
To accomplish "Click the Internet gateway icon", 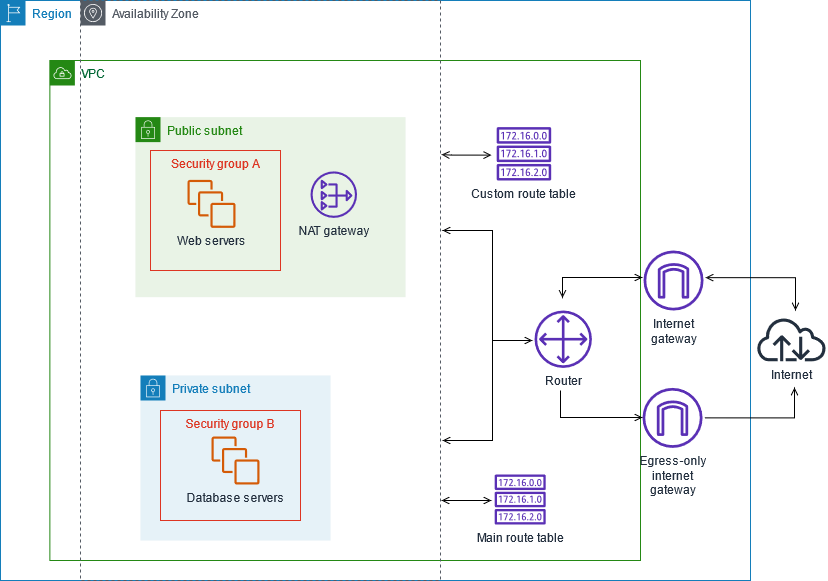I will [672, 281].
